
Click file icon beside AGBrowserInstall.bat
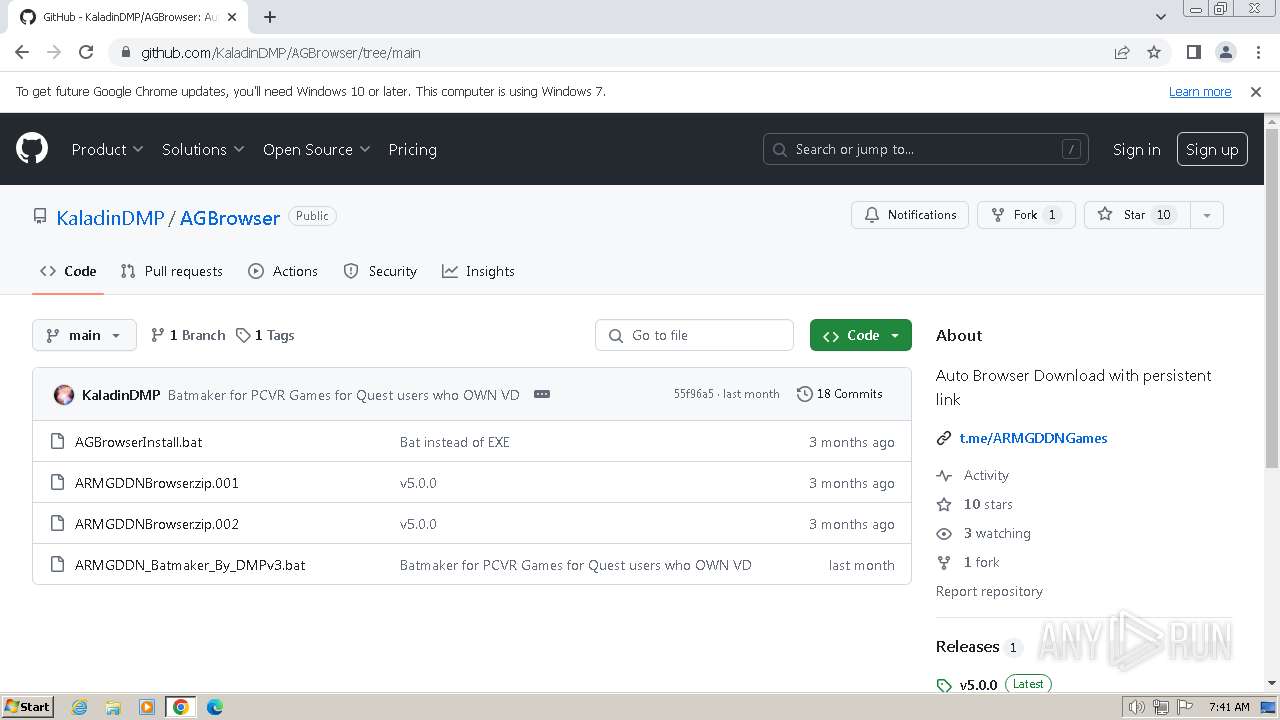pos(58,442)
